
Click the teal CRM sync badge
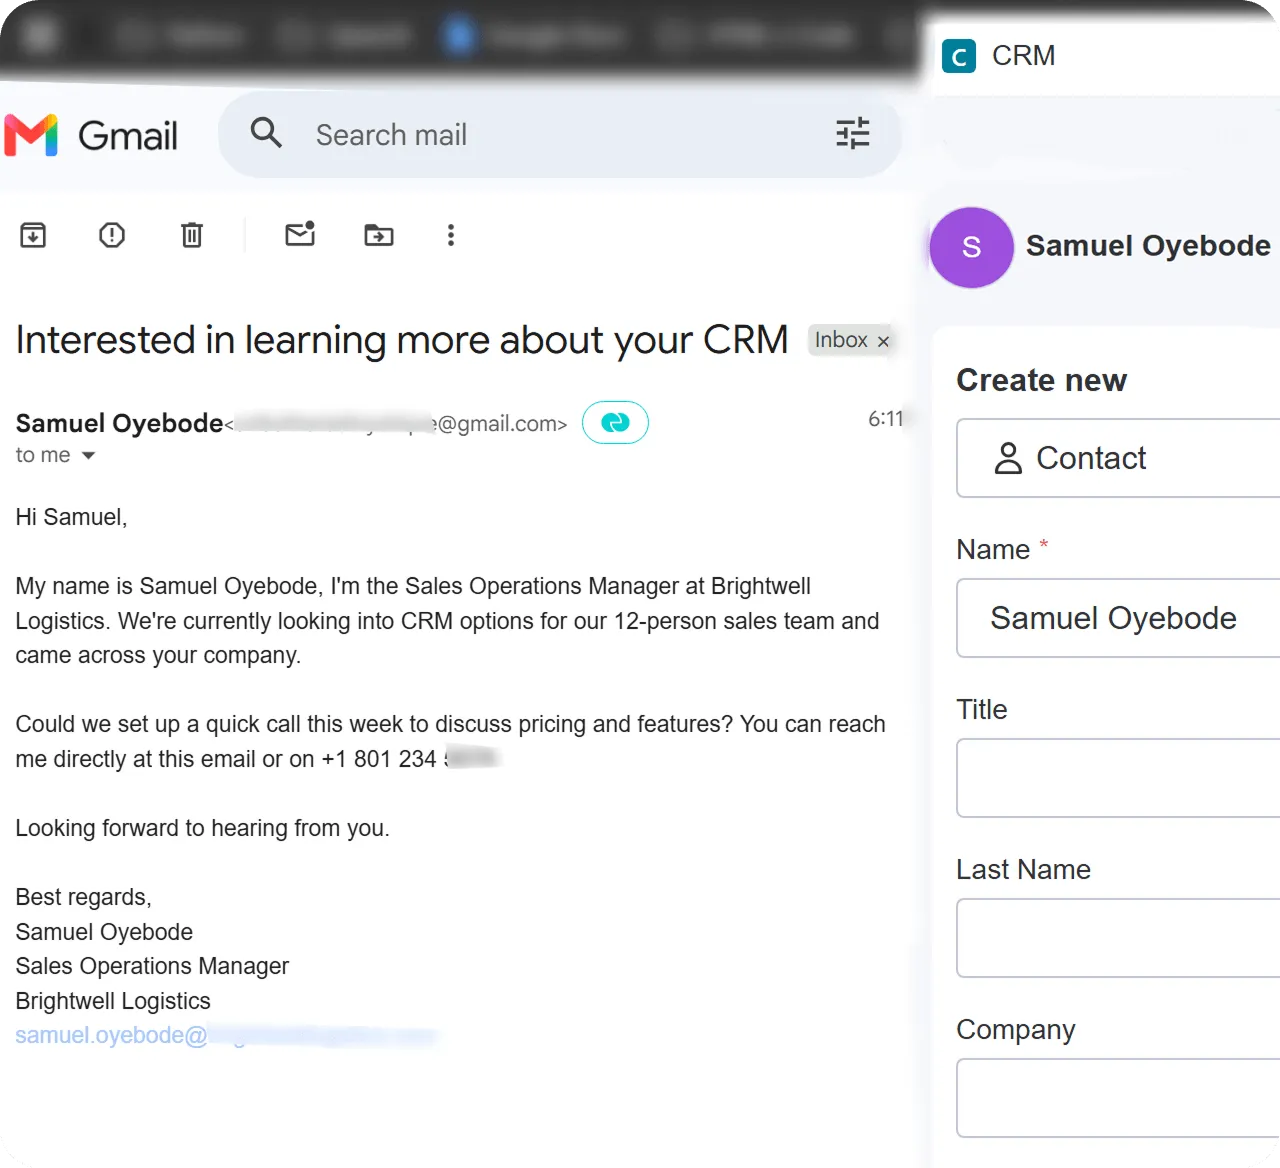(x=615, y=423)
